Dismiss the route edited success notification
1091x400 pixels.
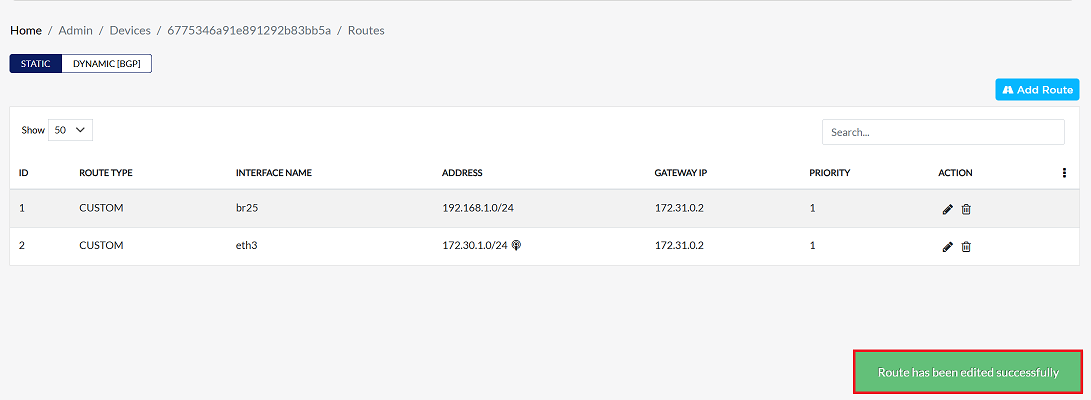click(x=968, y=372)
